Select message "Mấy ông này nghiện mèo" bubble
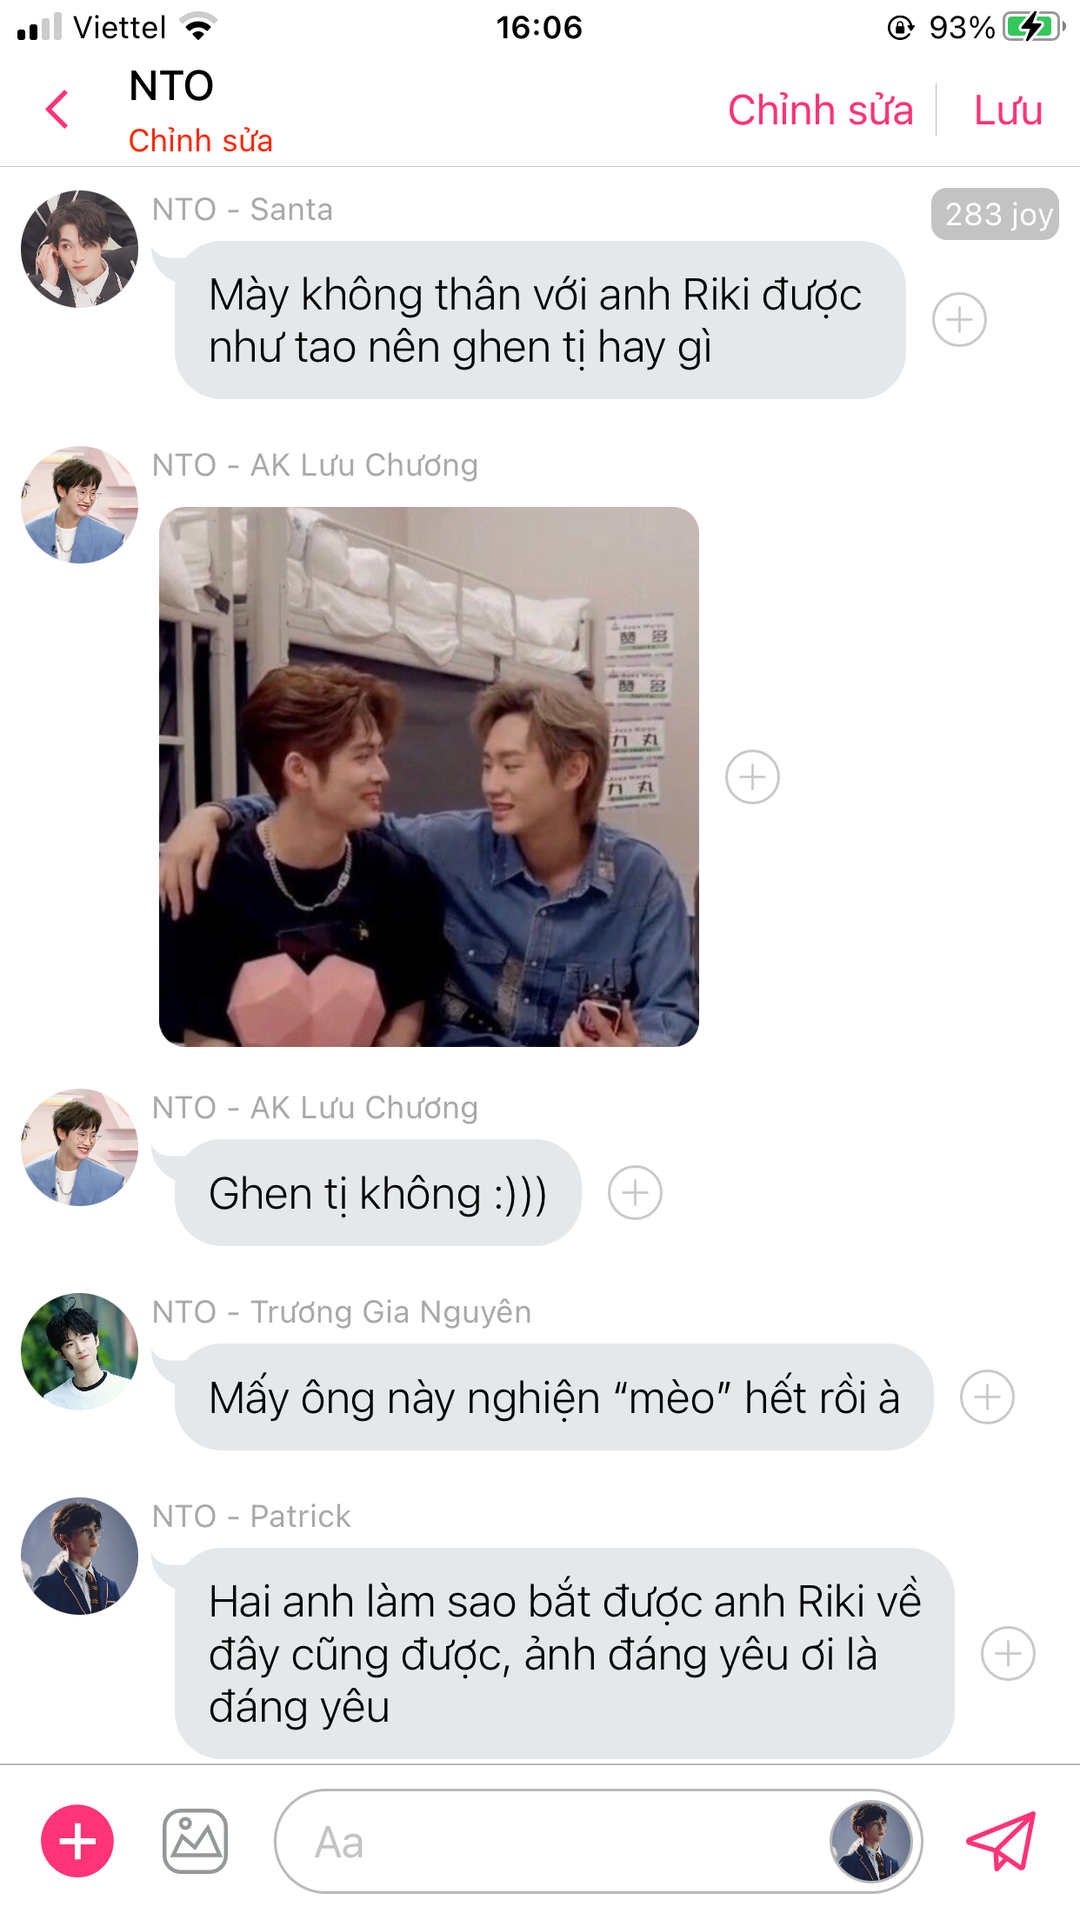Image resolution: width=1080 pixels, height=1920 pixels. (x=554, y=1397)
